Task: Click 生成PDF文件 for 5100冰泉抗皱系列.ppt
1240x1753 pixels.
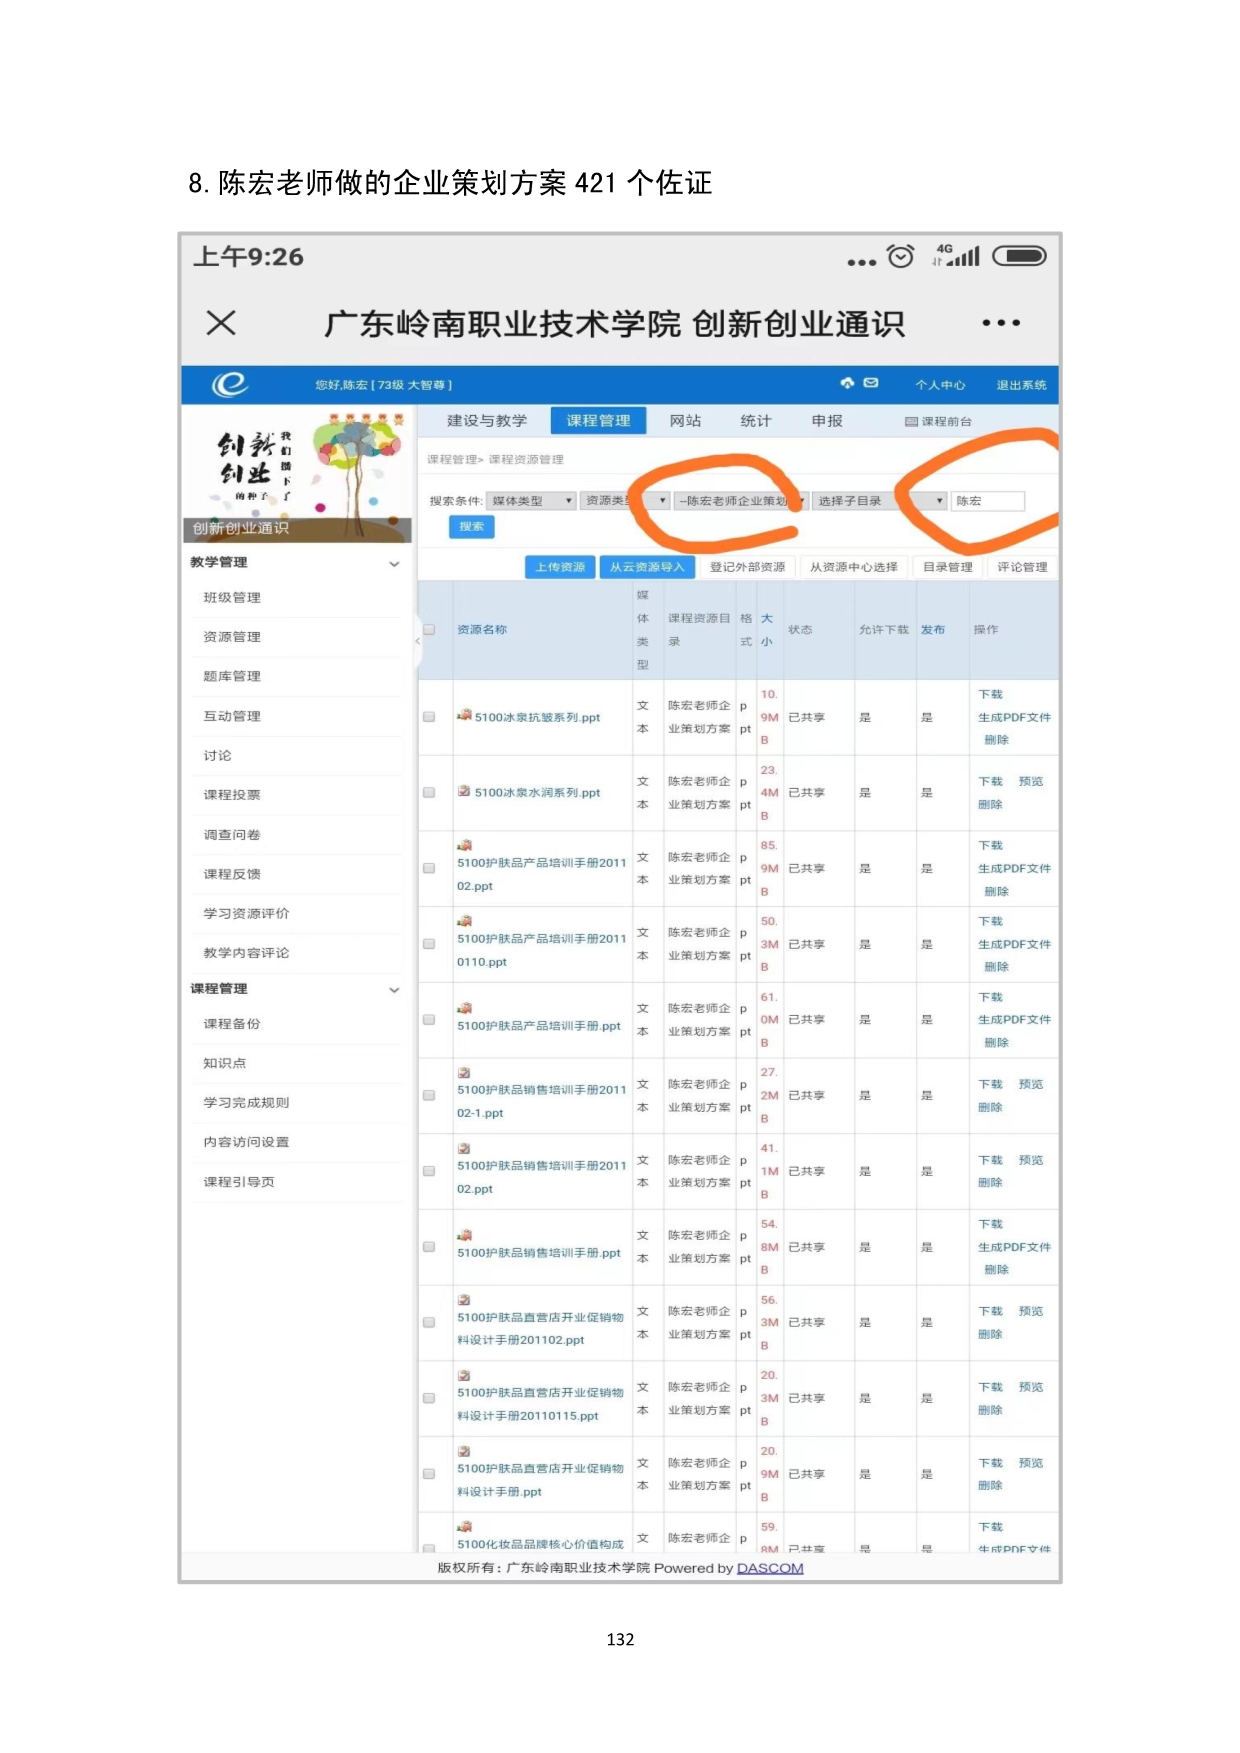Action: (1014, 717)
